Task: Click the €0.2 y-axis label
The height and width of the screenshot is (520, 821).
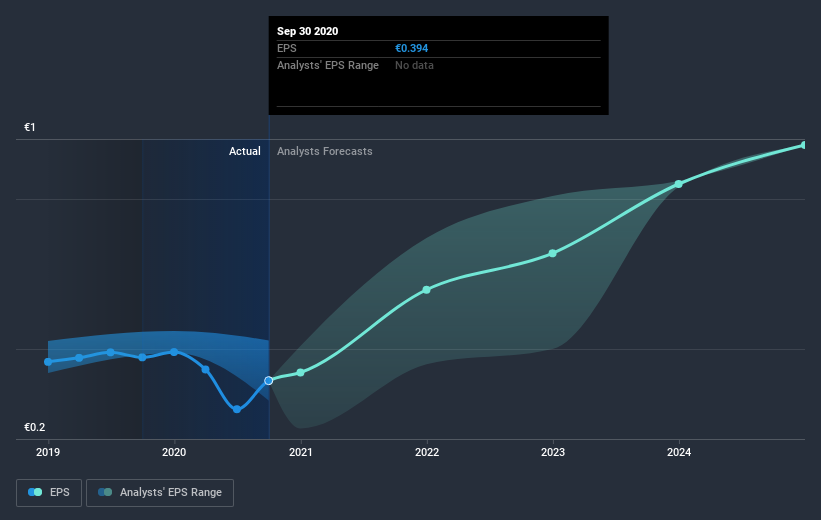Action: click(x=35, y=427)
